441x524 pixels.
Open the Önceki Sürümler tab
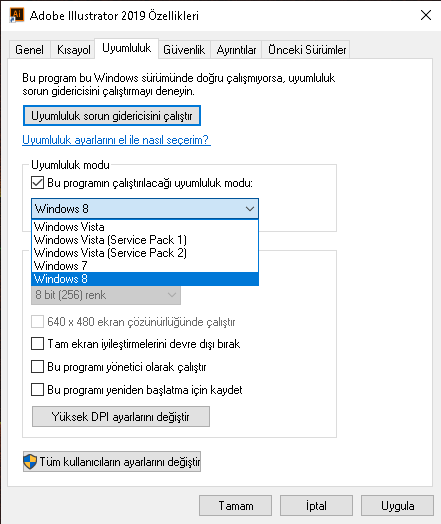pos(307,50)
